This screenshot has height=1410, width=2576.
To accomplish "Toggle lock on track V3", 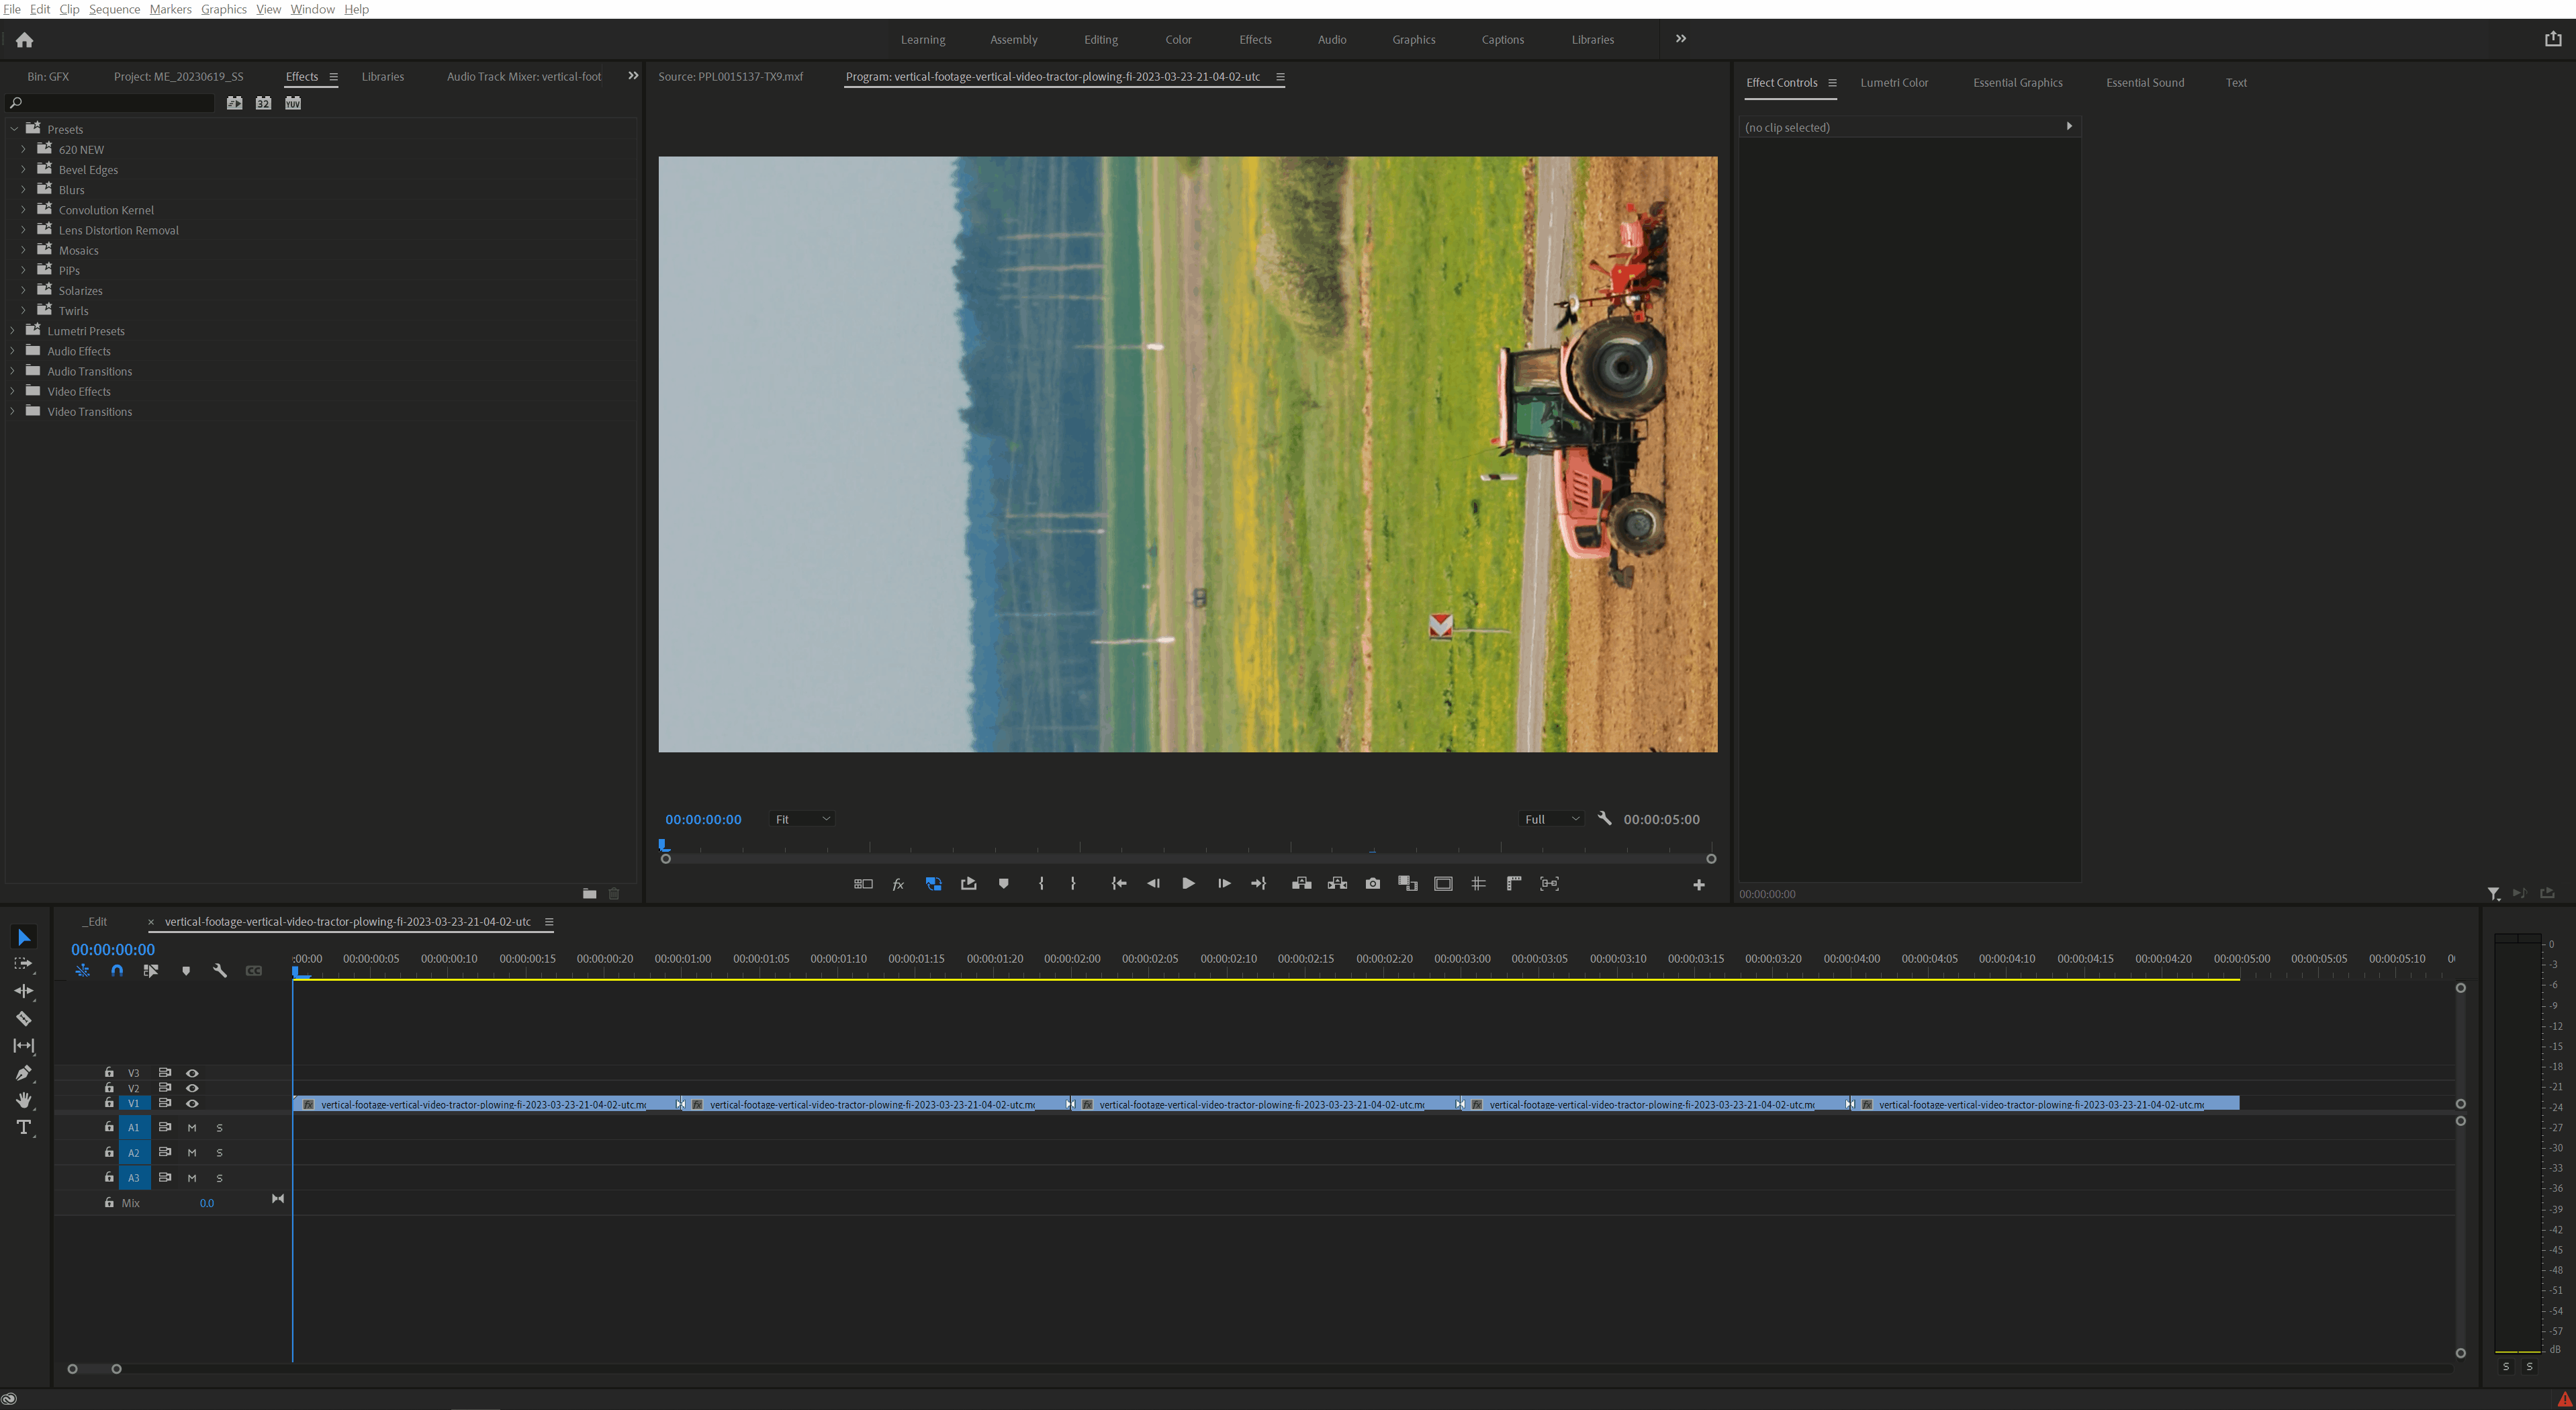I will pyautogui.click(x=109, y=1072).
